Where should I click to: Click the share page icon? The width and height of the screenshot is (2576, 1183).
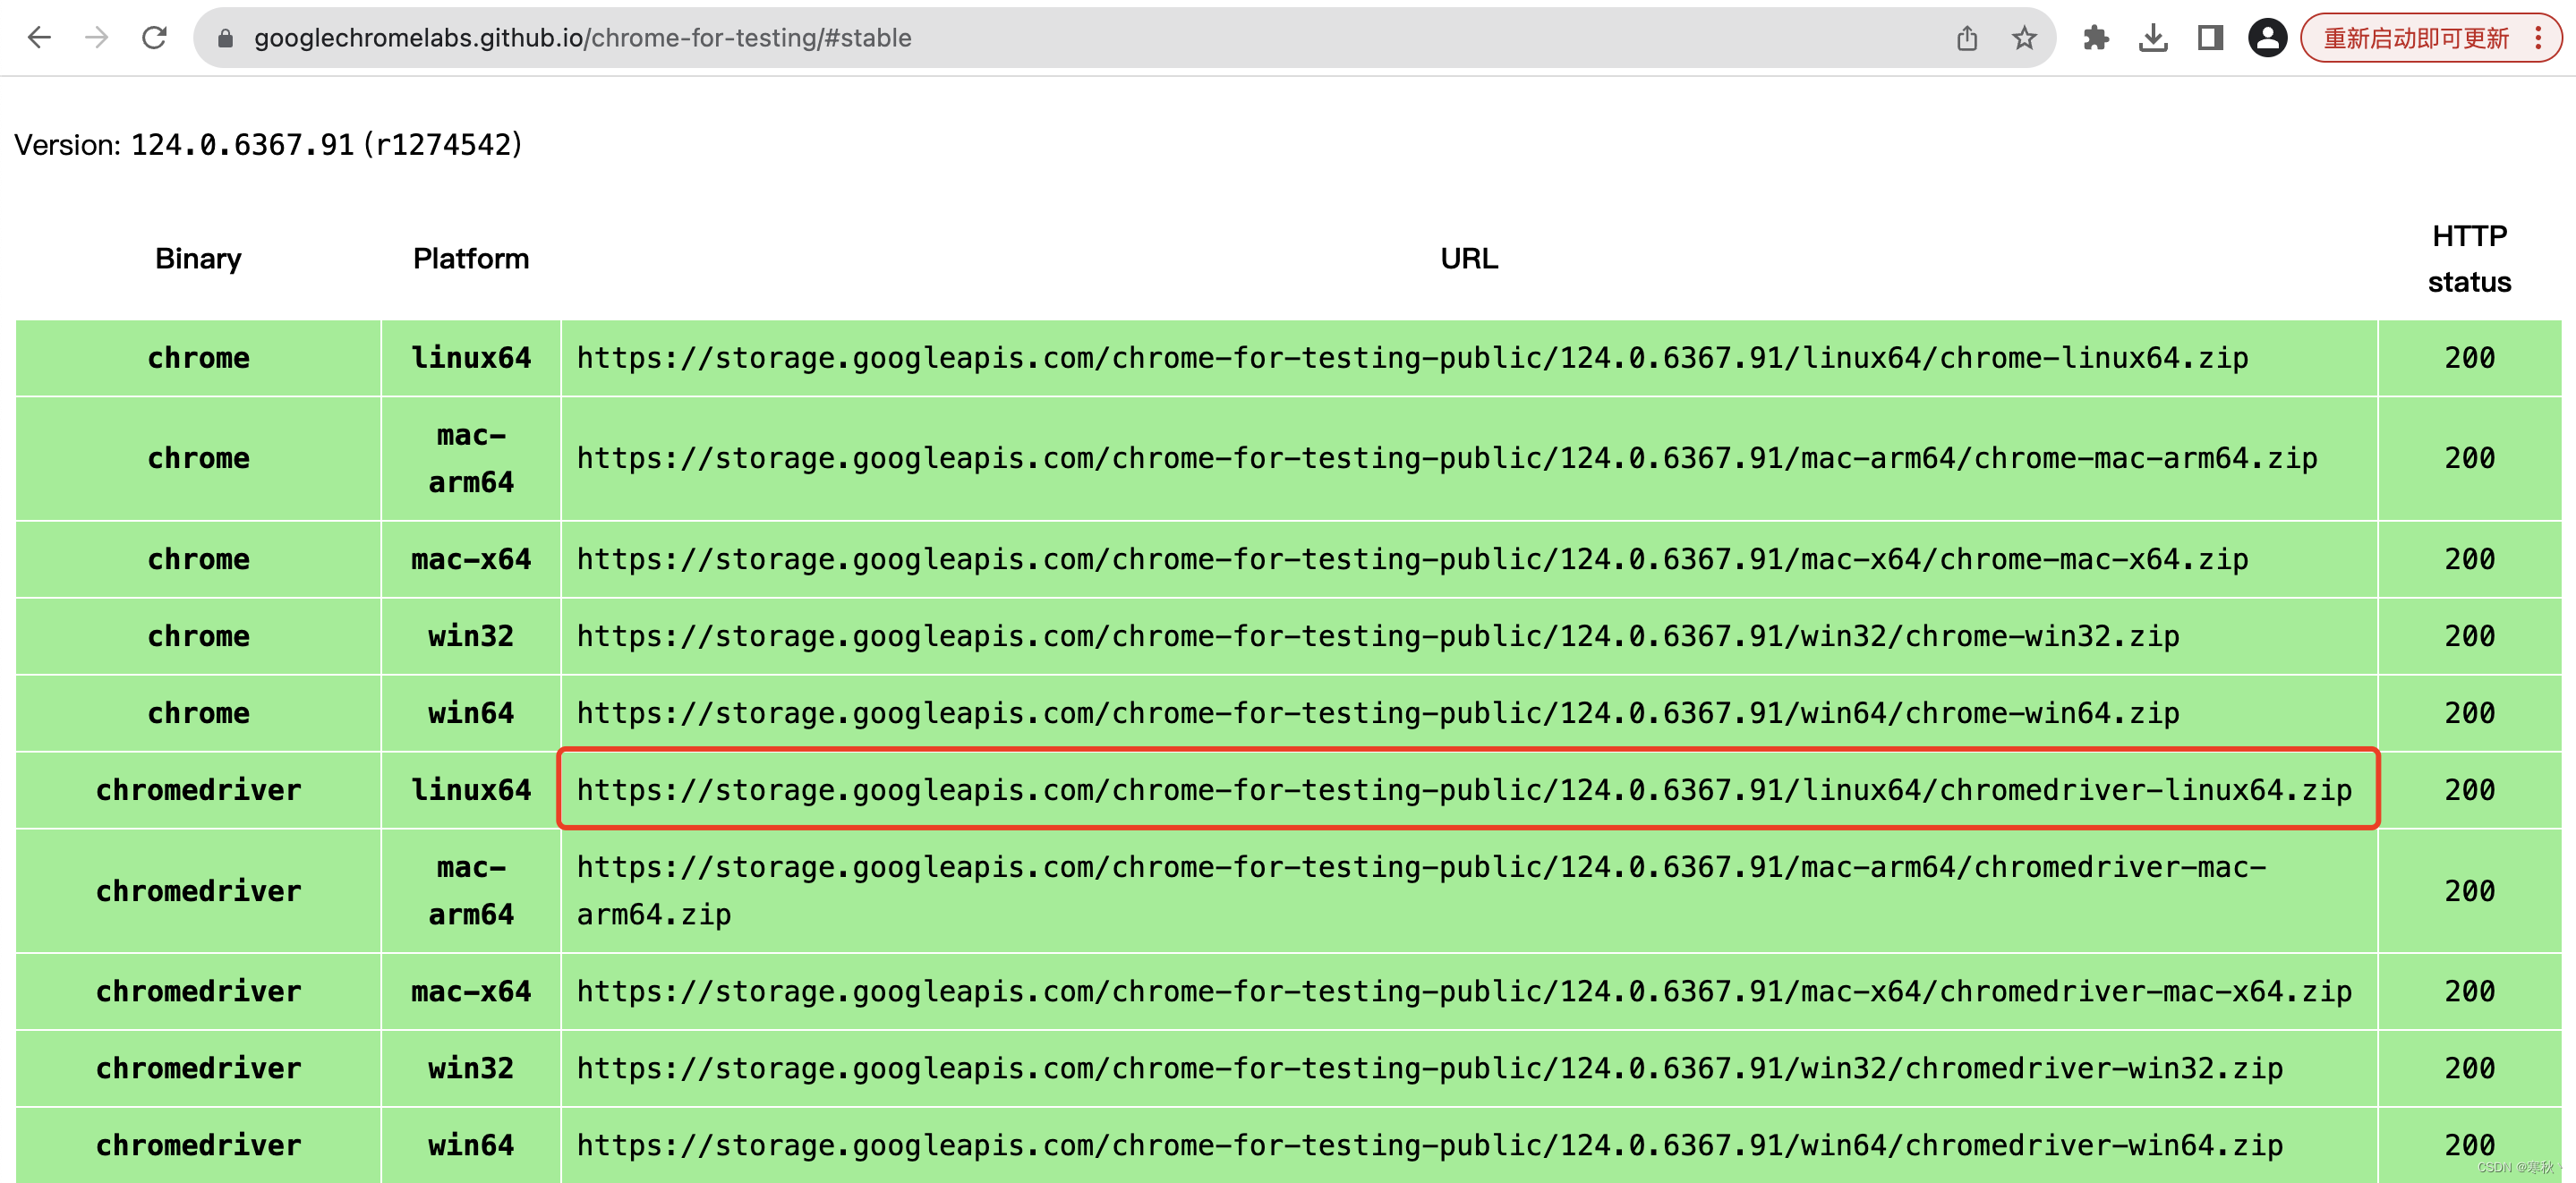point(1966,38)
